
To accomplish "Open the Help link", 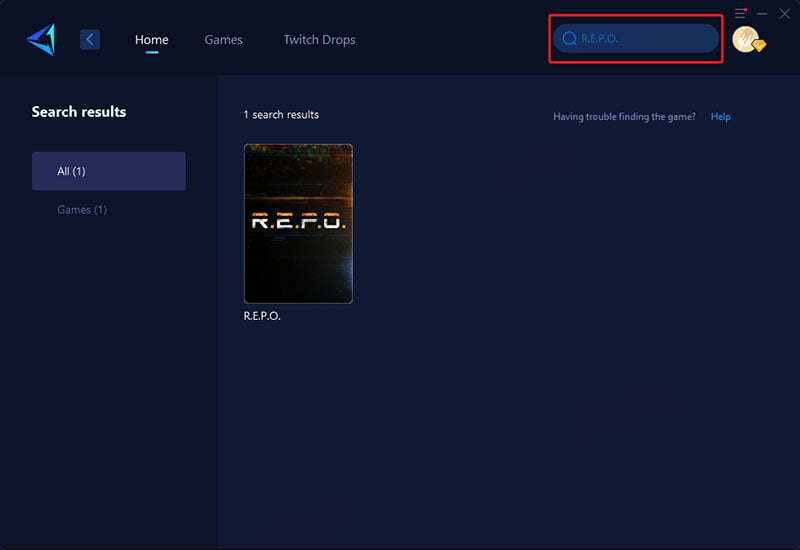I will 720,116.
